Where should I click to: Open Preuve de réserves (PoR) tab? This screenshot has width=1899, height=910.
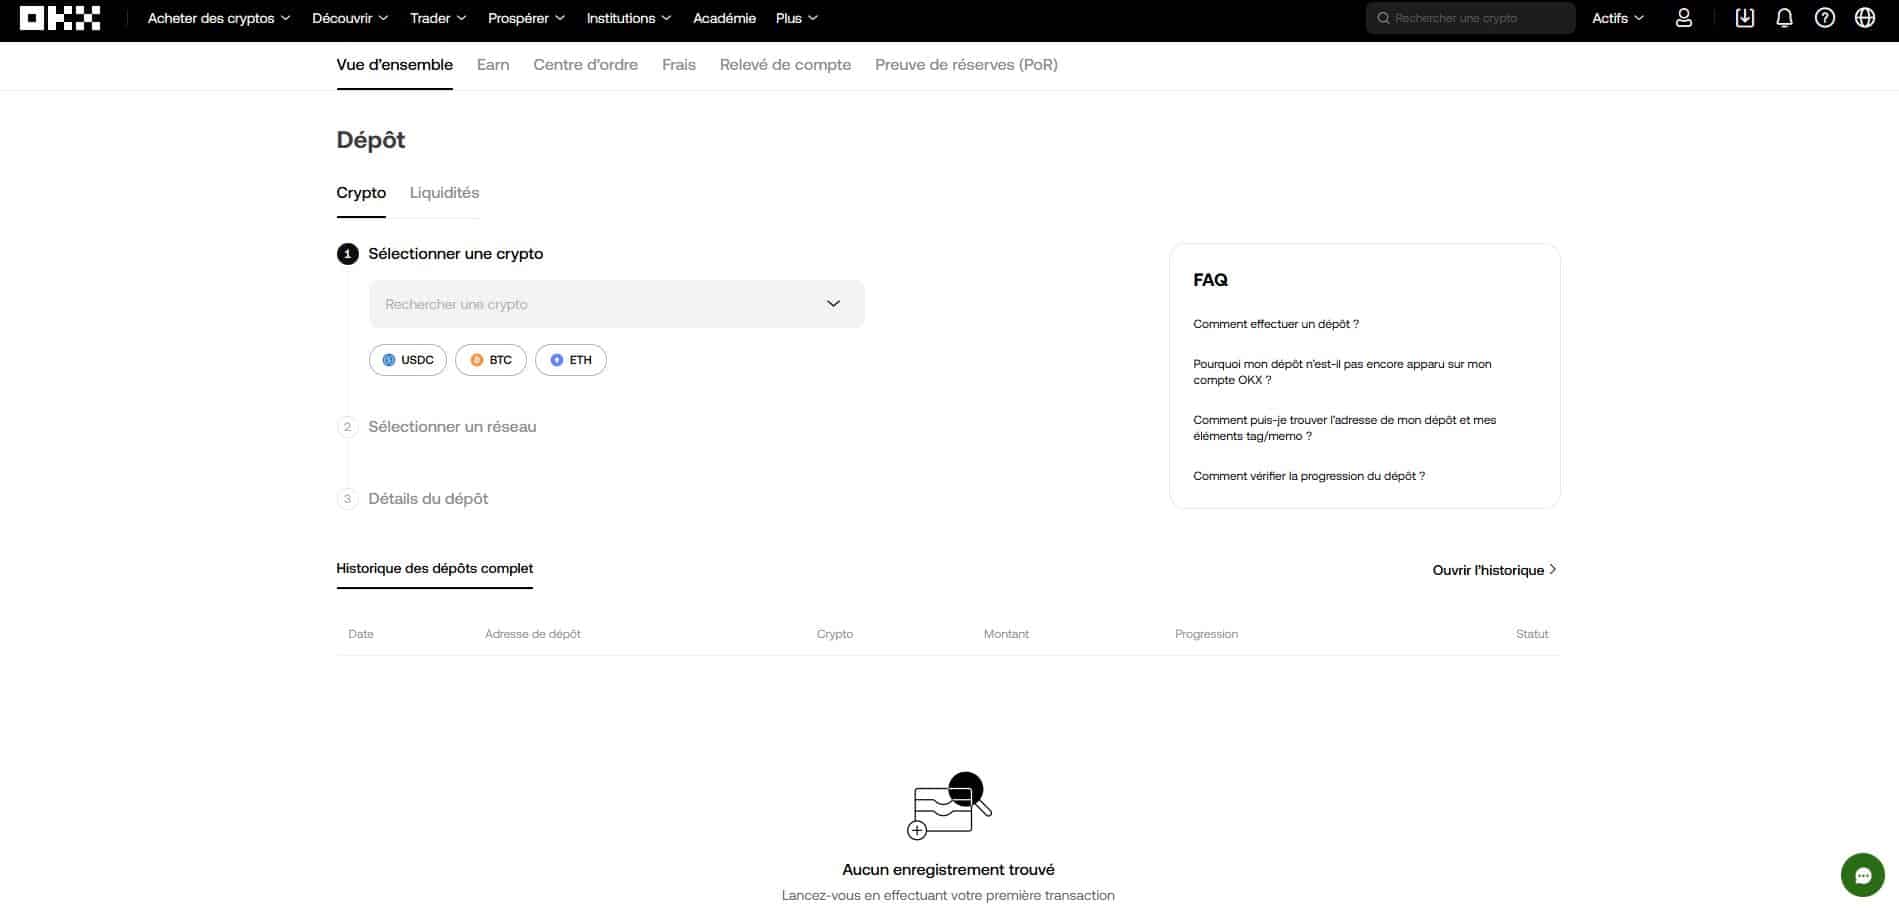[x=966, y=65]
